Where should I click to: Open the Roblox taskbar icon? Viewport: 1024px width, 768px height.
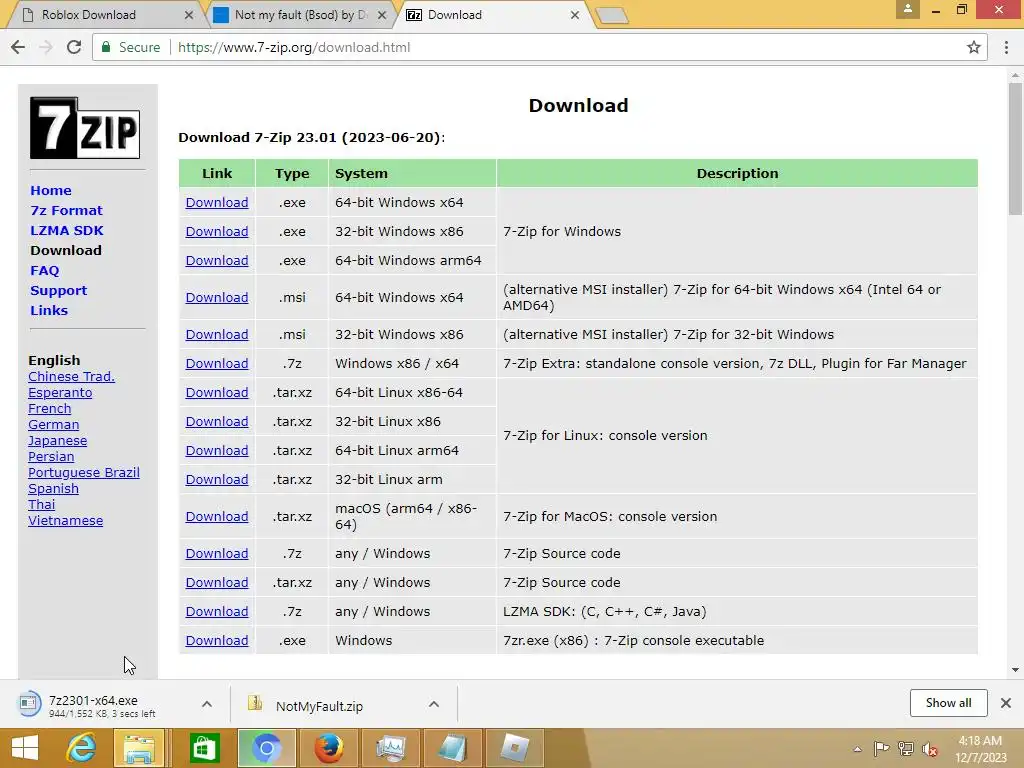515,748
